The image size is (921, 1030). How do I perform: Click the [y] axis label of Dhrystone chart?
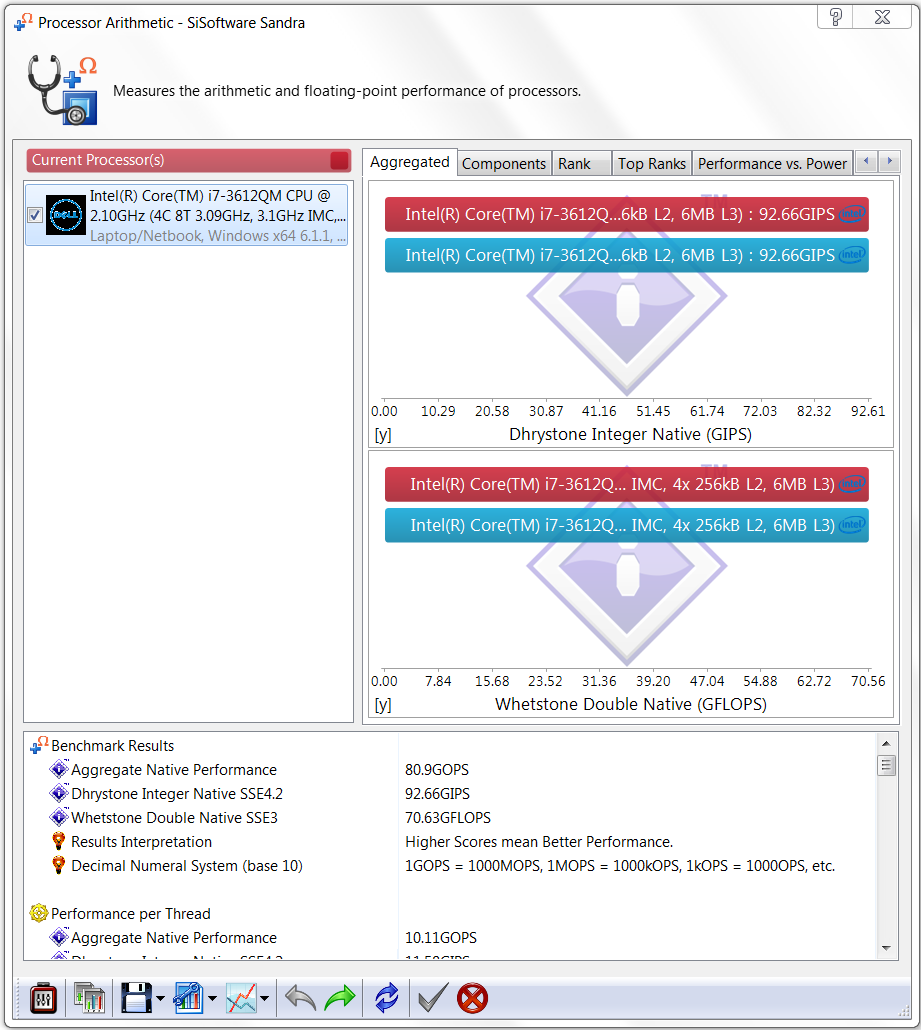(x=383, y=434)
